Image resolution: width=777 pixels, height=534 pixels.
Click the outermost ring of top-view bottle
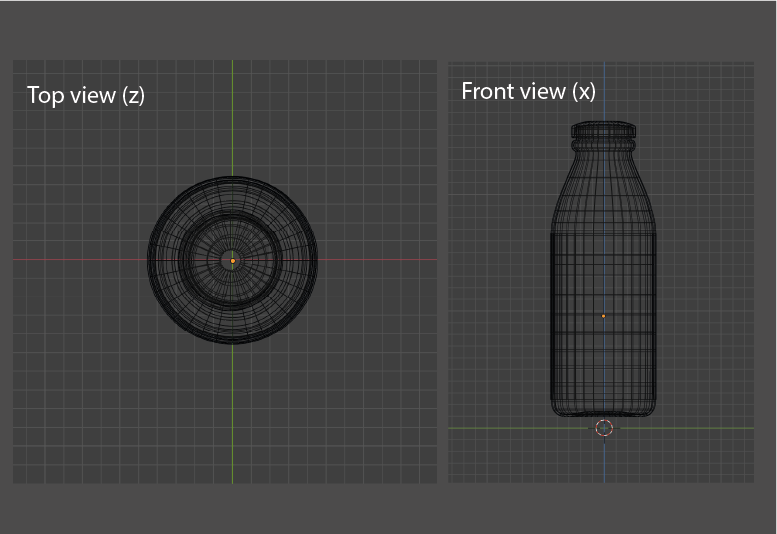click(152, 261)
